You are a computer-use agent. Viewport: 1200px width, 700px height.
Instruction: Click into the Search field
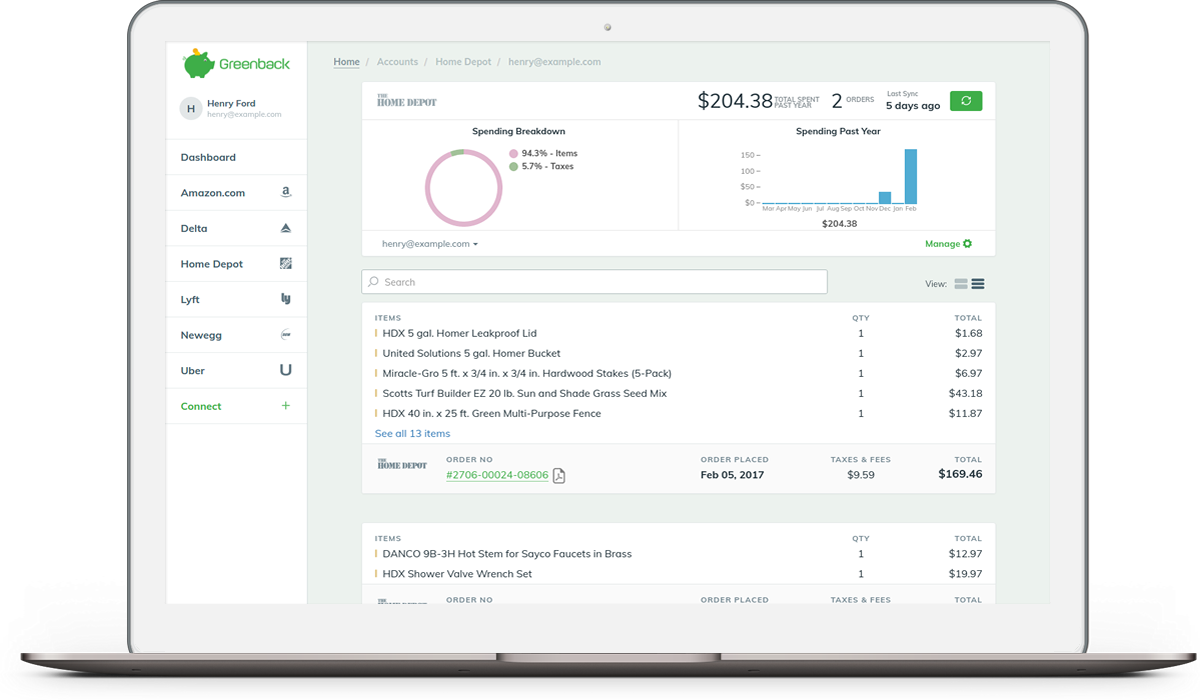[x=594, y=282]
